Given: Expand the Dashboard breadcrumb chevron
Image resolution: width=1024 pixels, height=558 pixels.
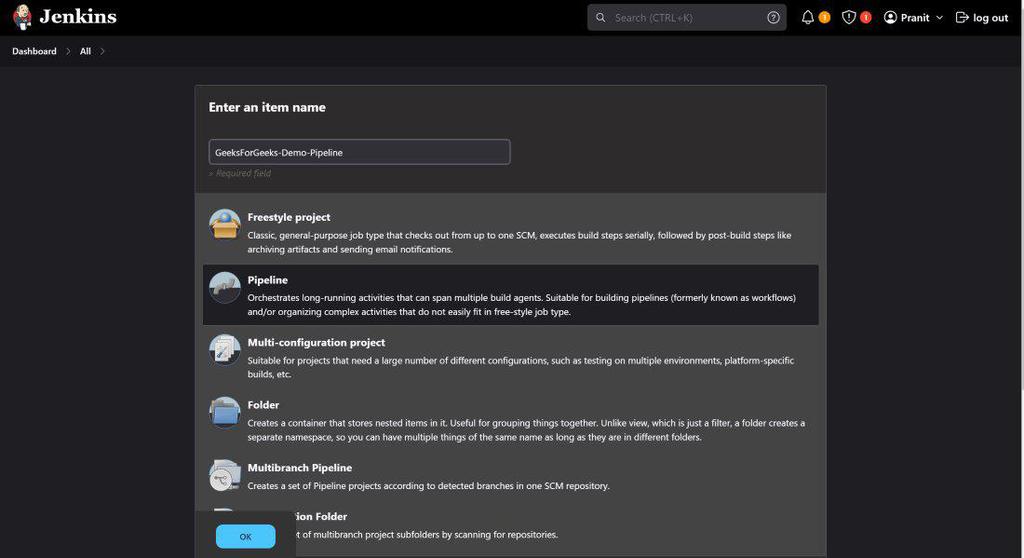Looking at the screenshot, I should tap(68, 51).
